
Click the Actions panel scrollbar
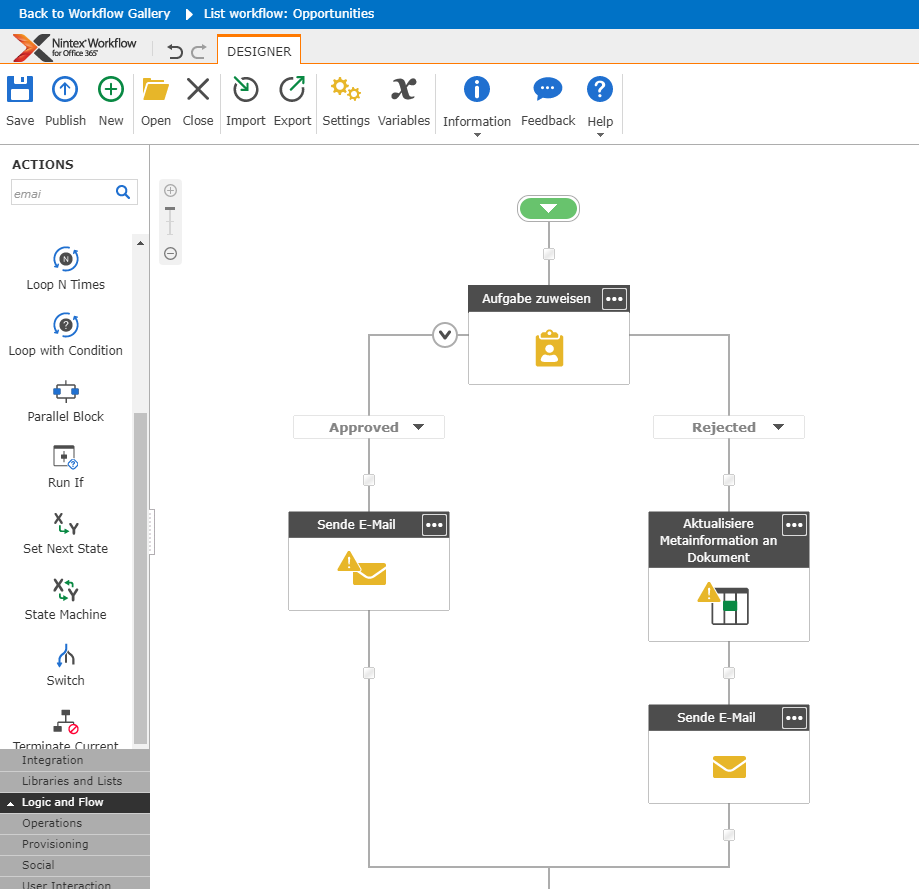coord(140,578)
